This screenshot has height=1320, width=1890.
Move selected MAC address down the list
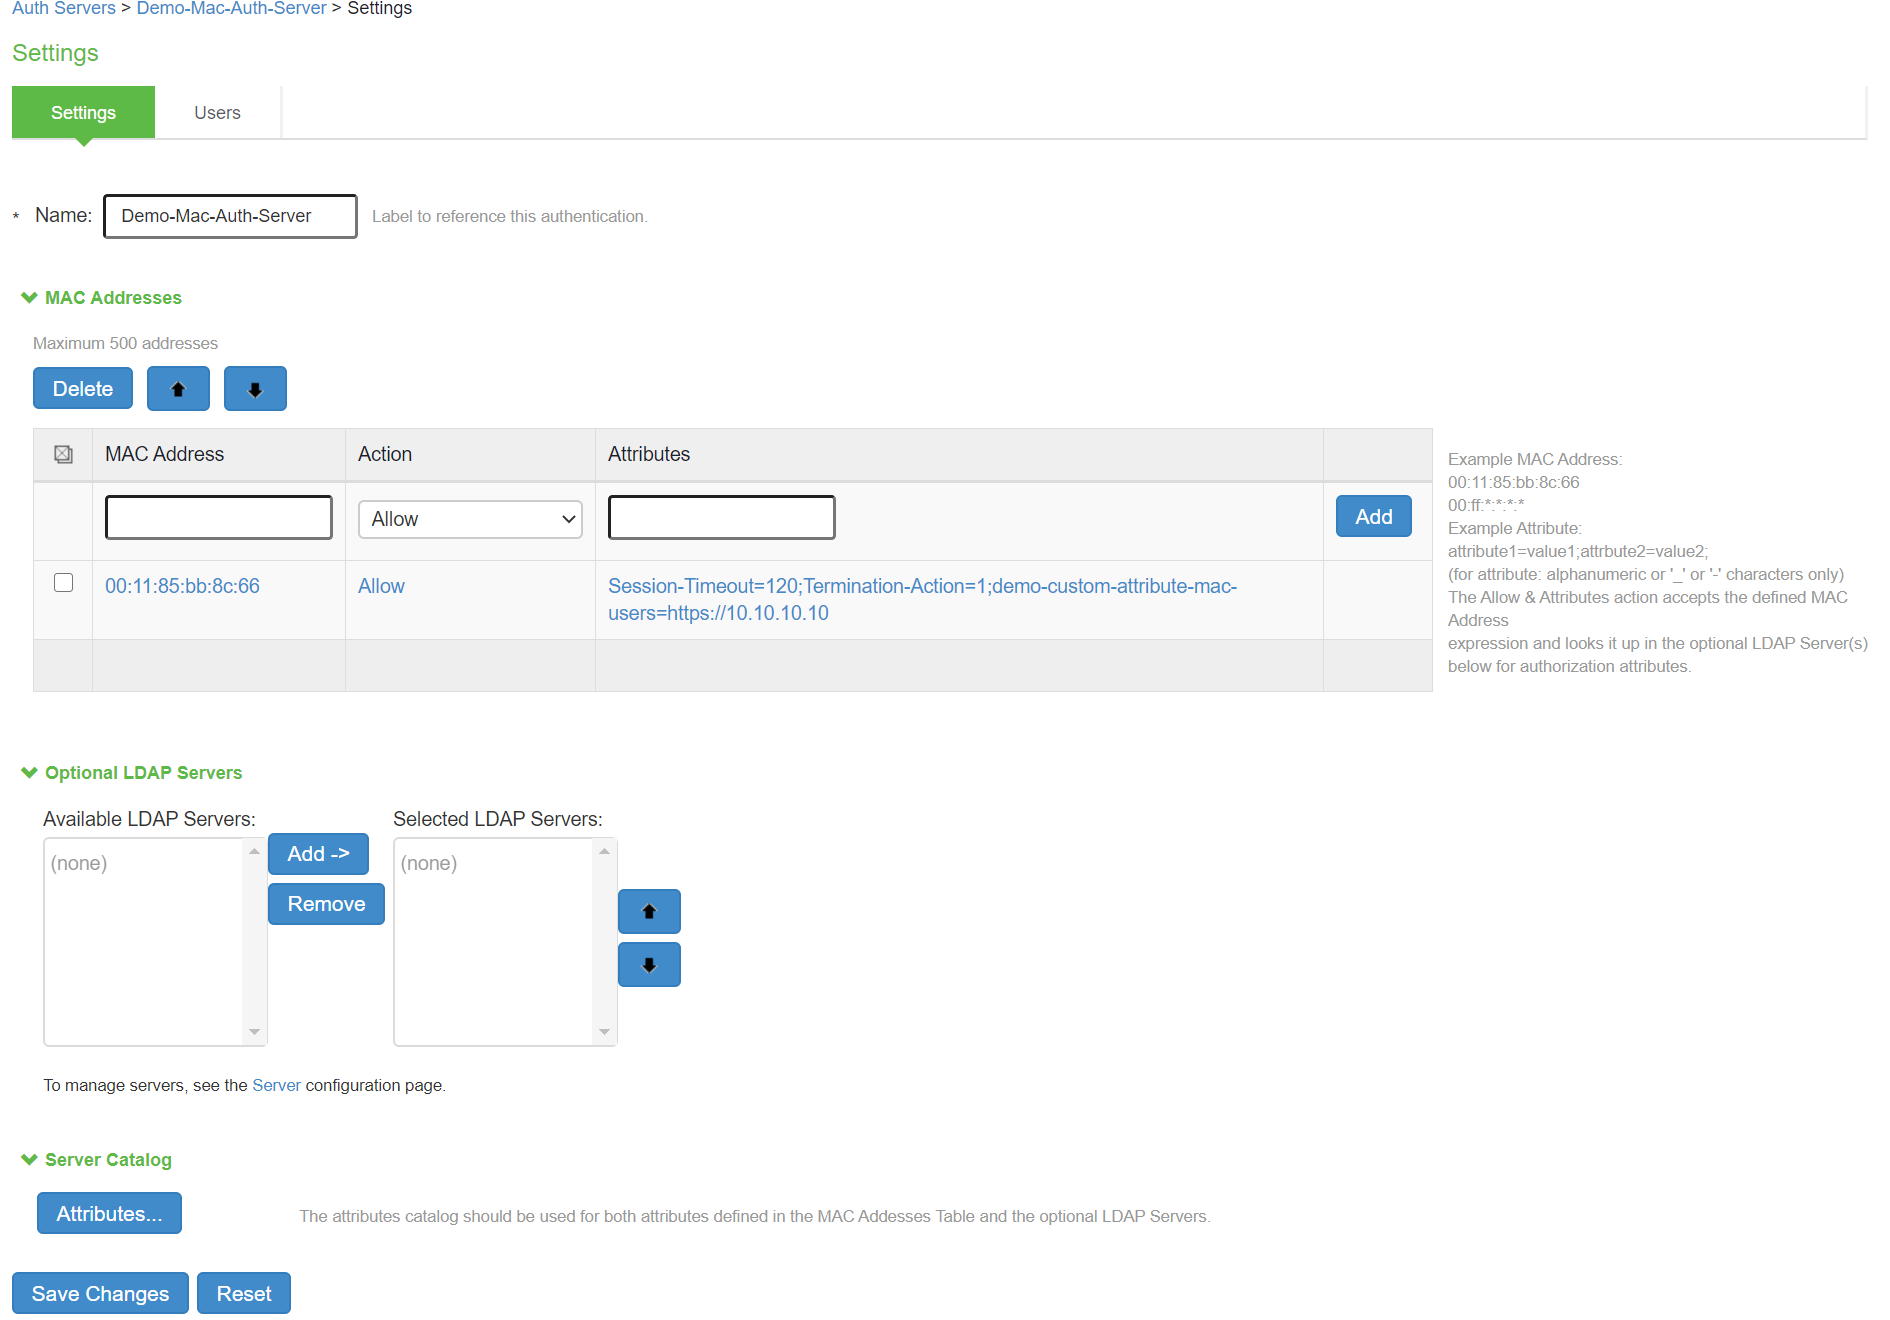[255, 388]
